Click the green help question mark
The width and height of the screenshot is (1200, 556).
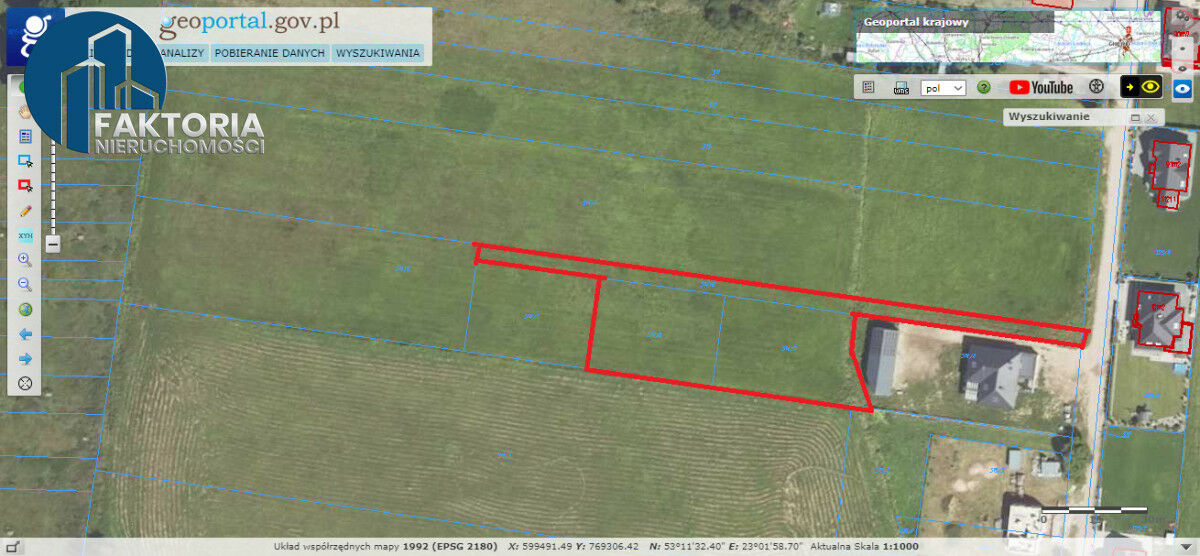click(x=984, y=88)
